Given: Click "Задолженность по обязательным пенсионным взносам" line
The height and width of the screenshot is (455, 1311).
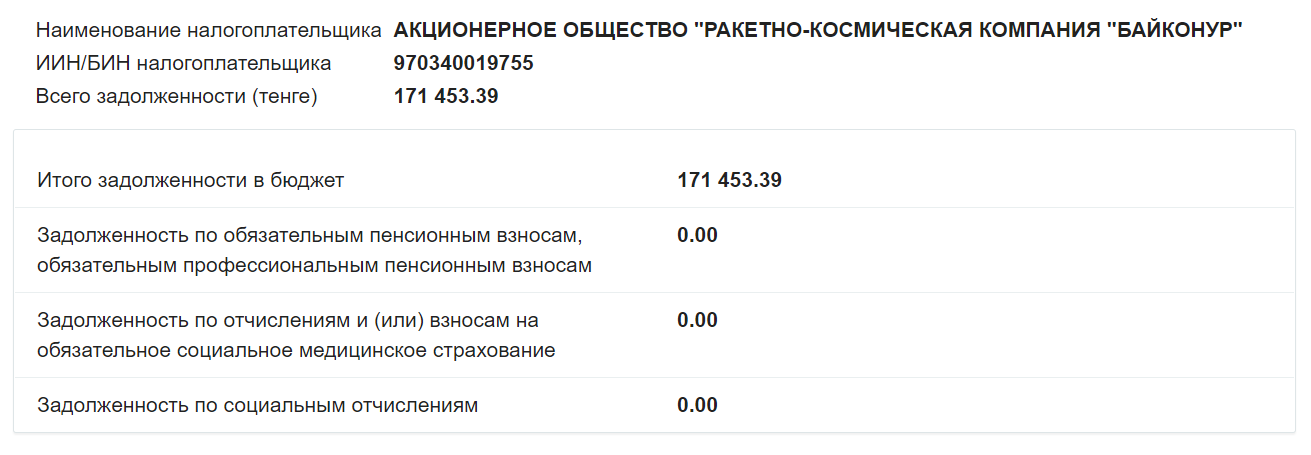Looking at the screenshot, I should [x=309, y=236].
